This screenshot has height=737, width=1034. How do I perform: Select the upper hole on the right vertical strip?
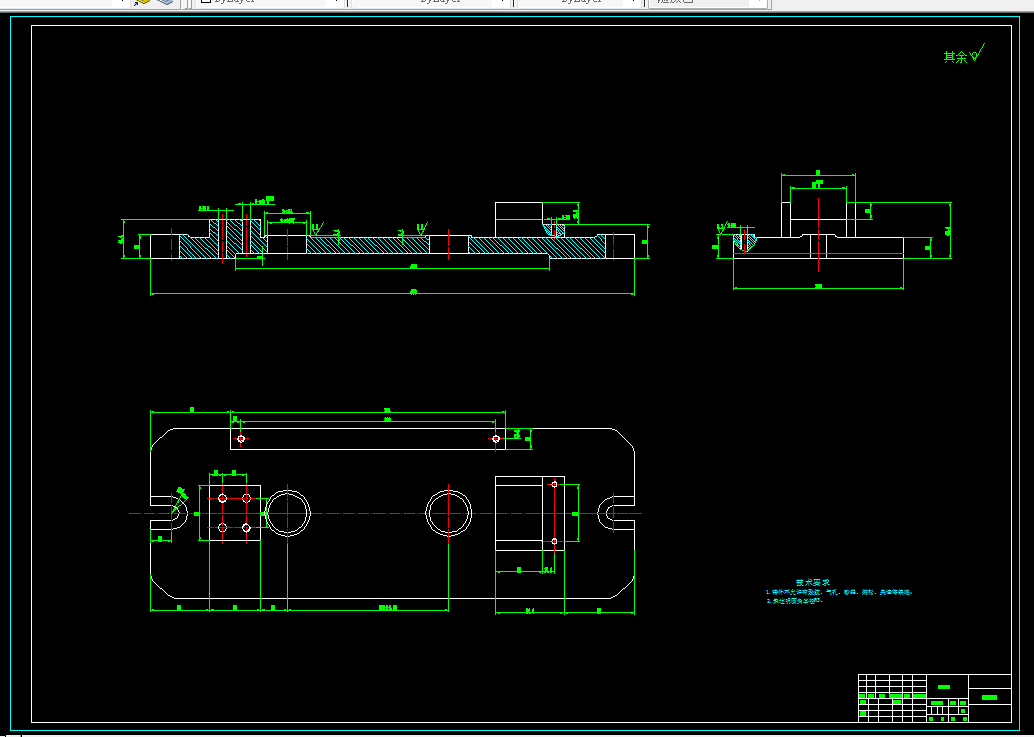pyautogui.click(x=554, y=485)
